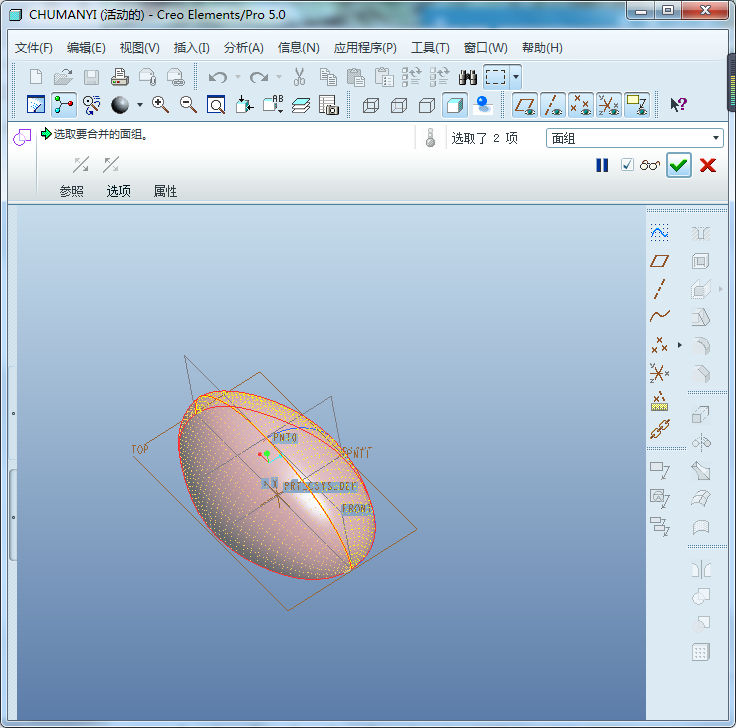The image size is (736, 728).
Task: Click the 选取了 2 项 status text
Action: pyautogui.click(x=484, y=138)
